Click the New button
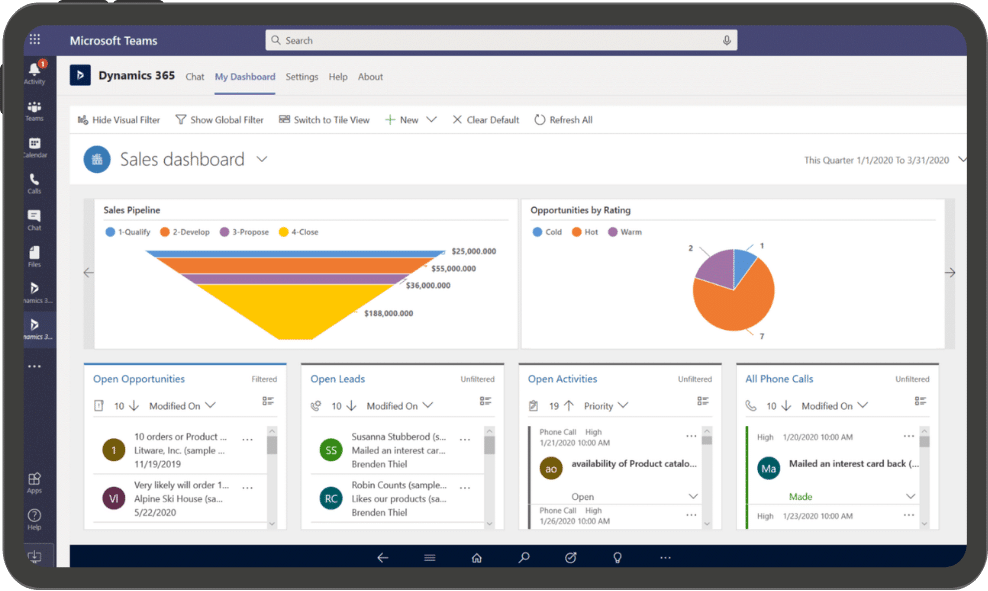This screenshot has height=591, width=988. click(402, 120)
